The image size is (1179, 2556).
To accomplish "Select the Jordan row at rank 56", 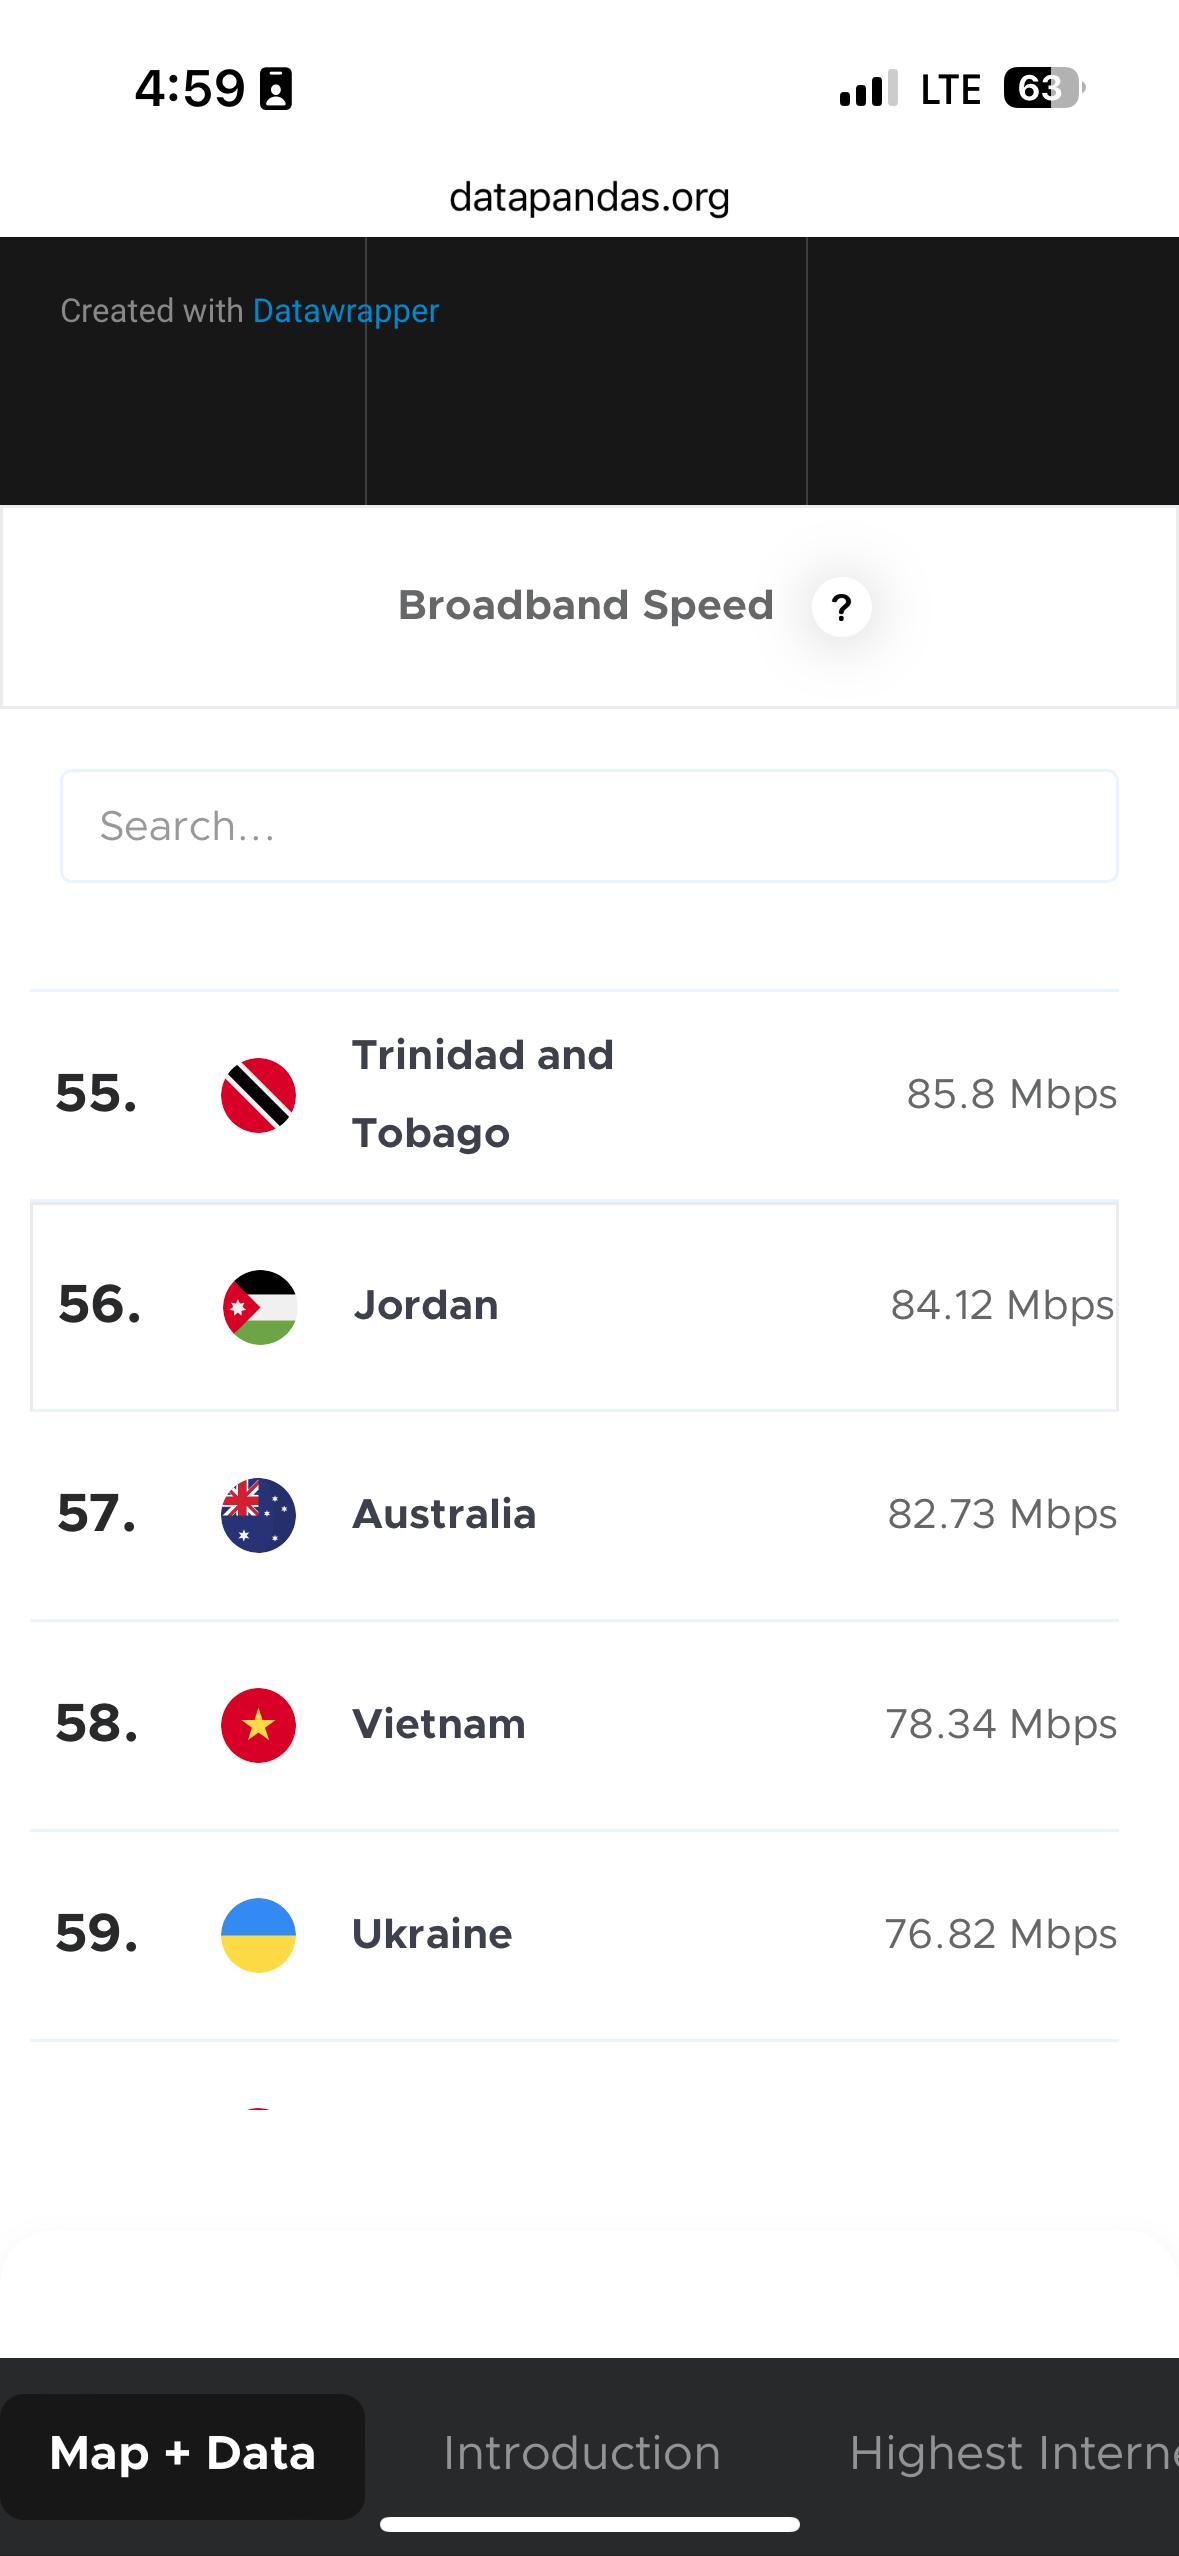I will point(574,1307).
